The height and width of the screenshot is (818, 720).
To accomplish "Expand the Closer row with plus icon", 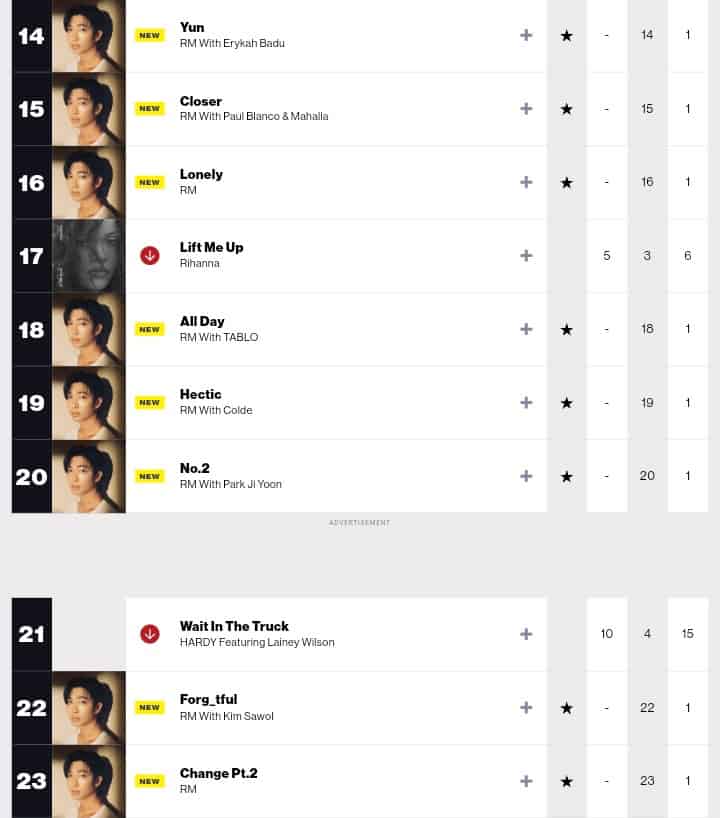I will 526,108.
